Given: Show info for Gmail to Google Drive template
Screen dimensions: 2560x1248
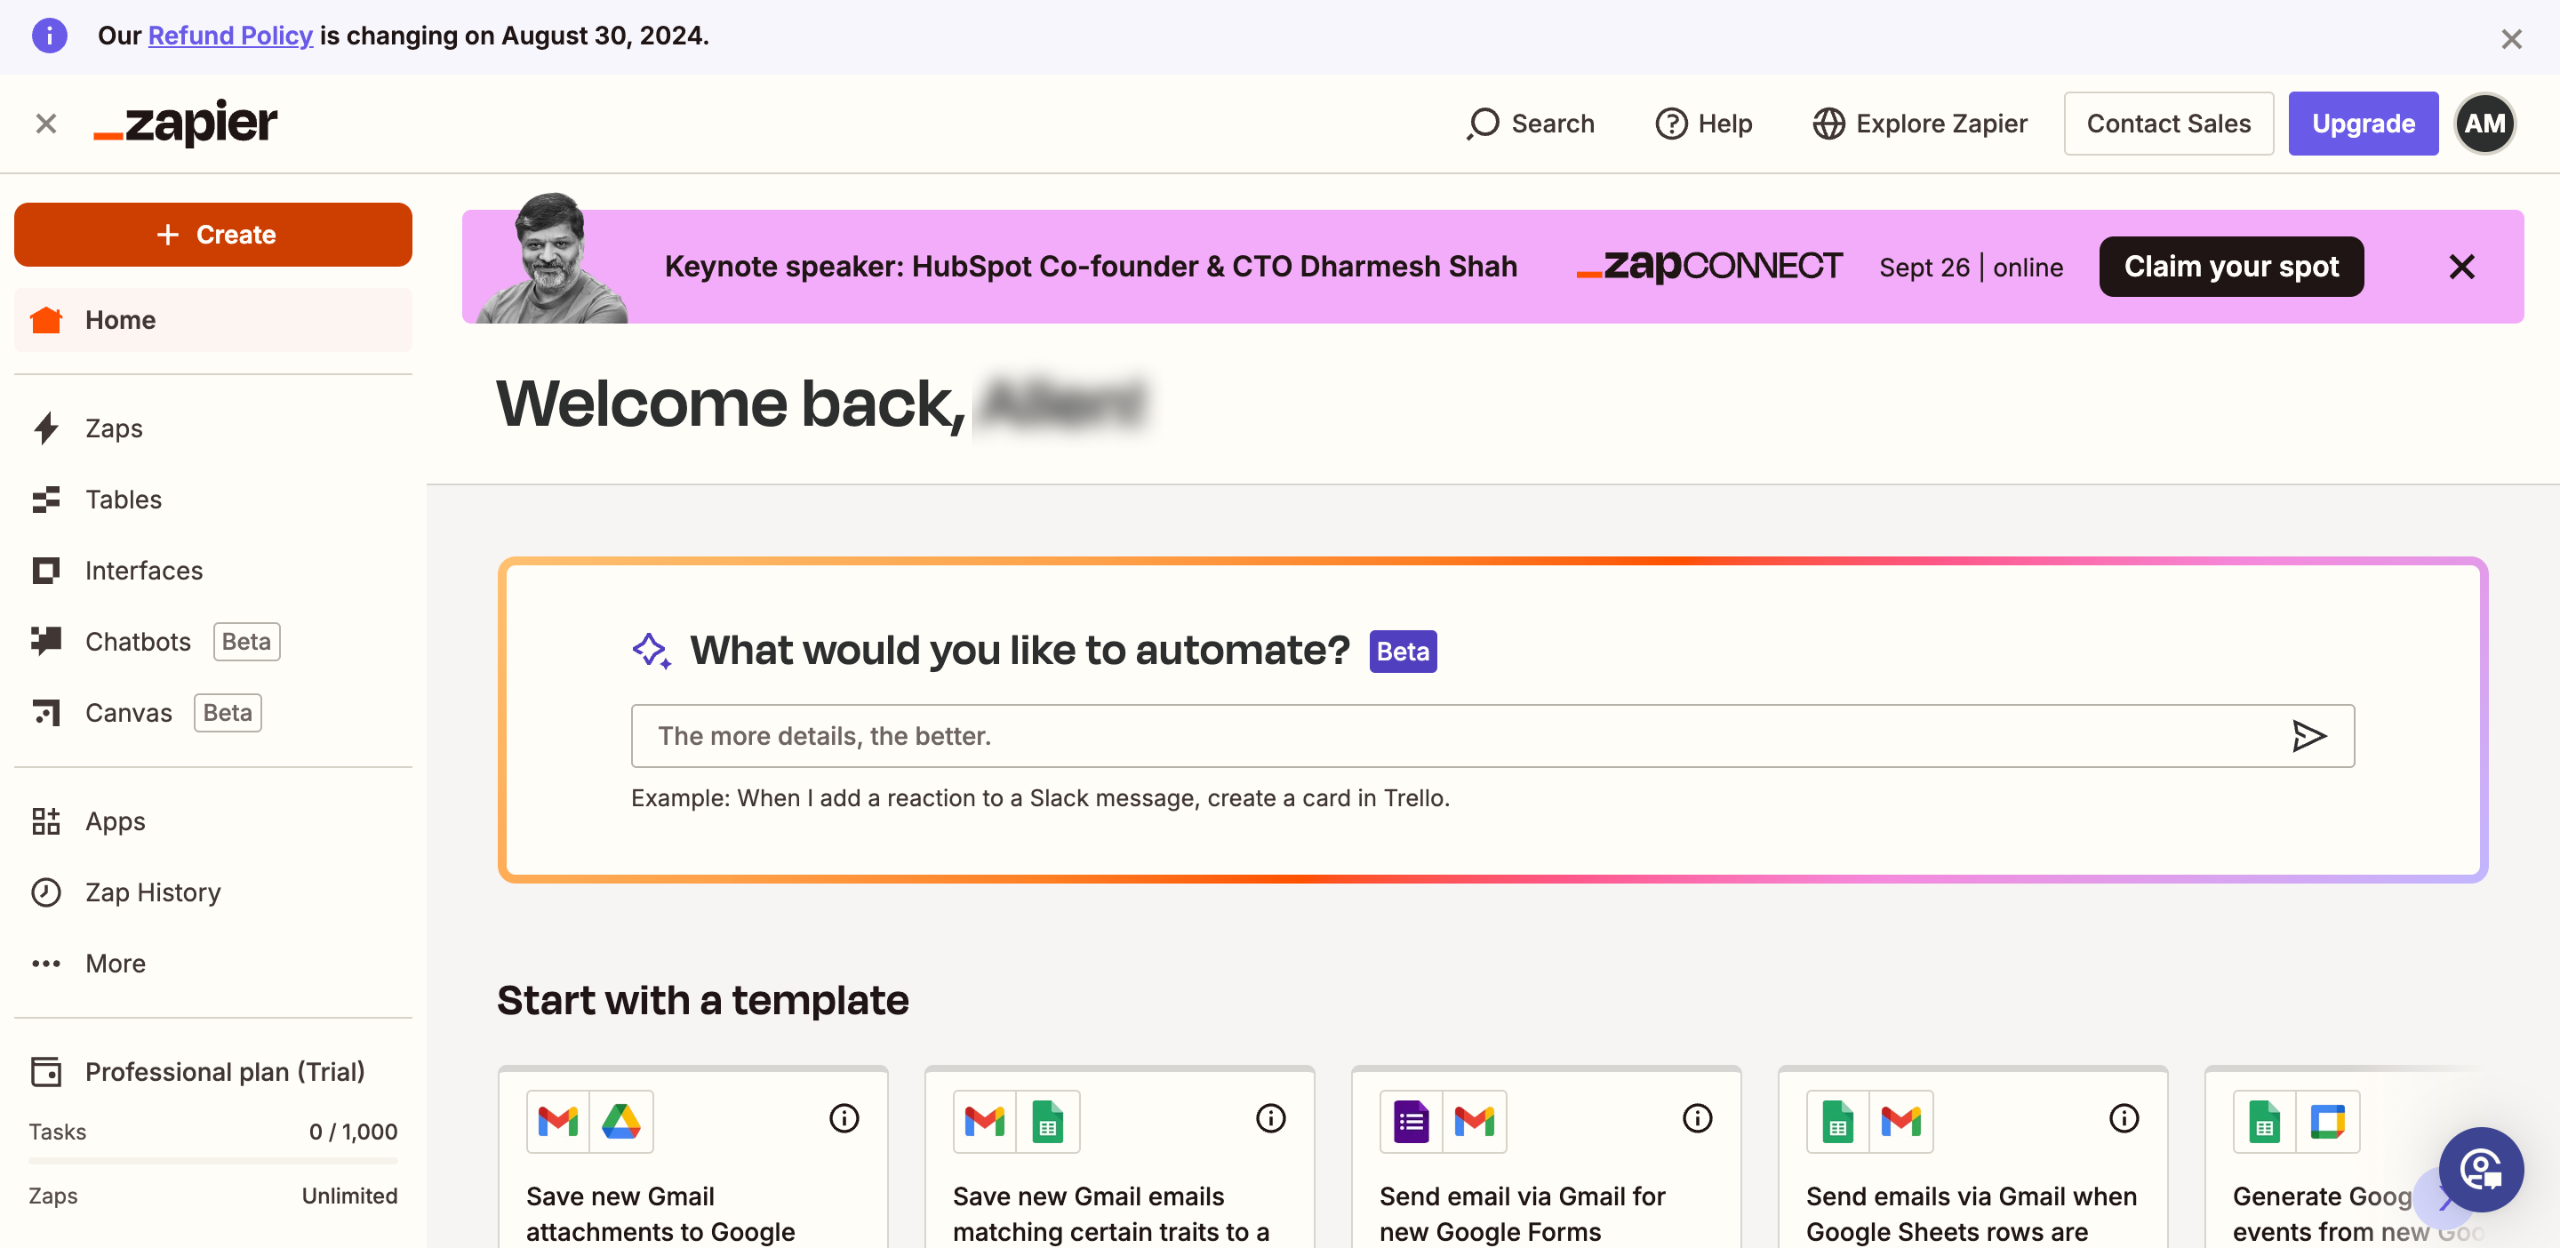Looking at the screenshot, I should (844, 1118).
